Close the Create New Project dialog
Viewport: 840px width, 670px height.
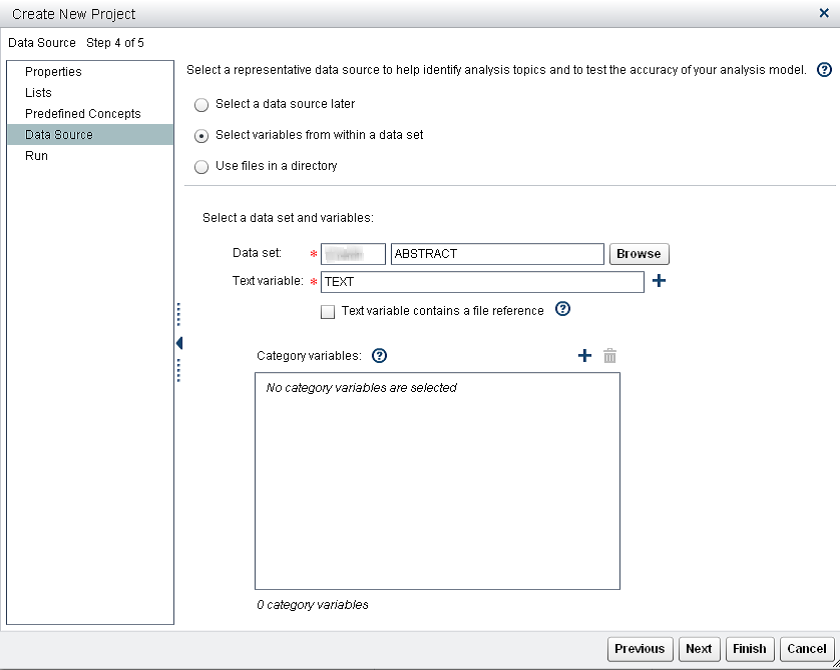pos(824,13)
